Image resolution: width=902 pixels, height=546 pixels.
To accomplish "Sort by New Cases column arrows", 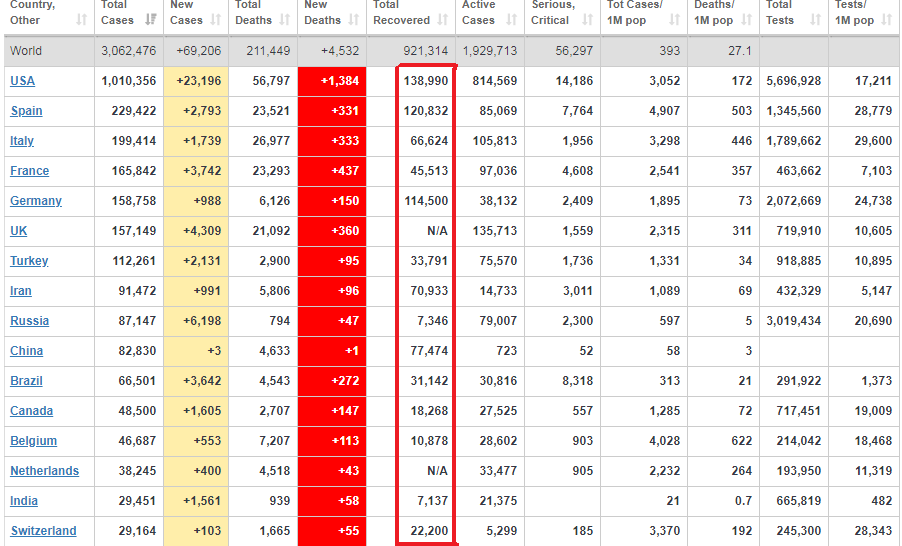I will [x=216, y=20].
